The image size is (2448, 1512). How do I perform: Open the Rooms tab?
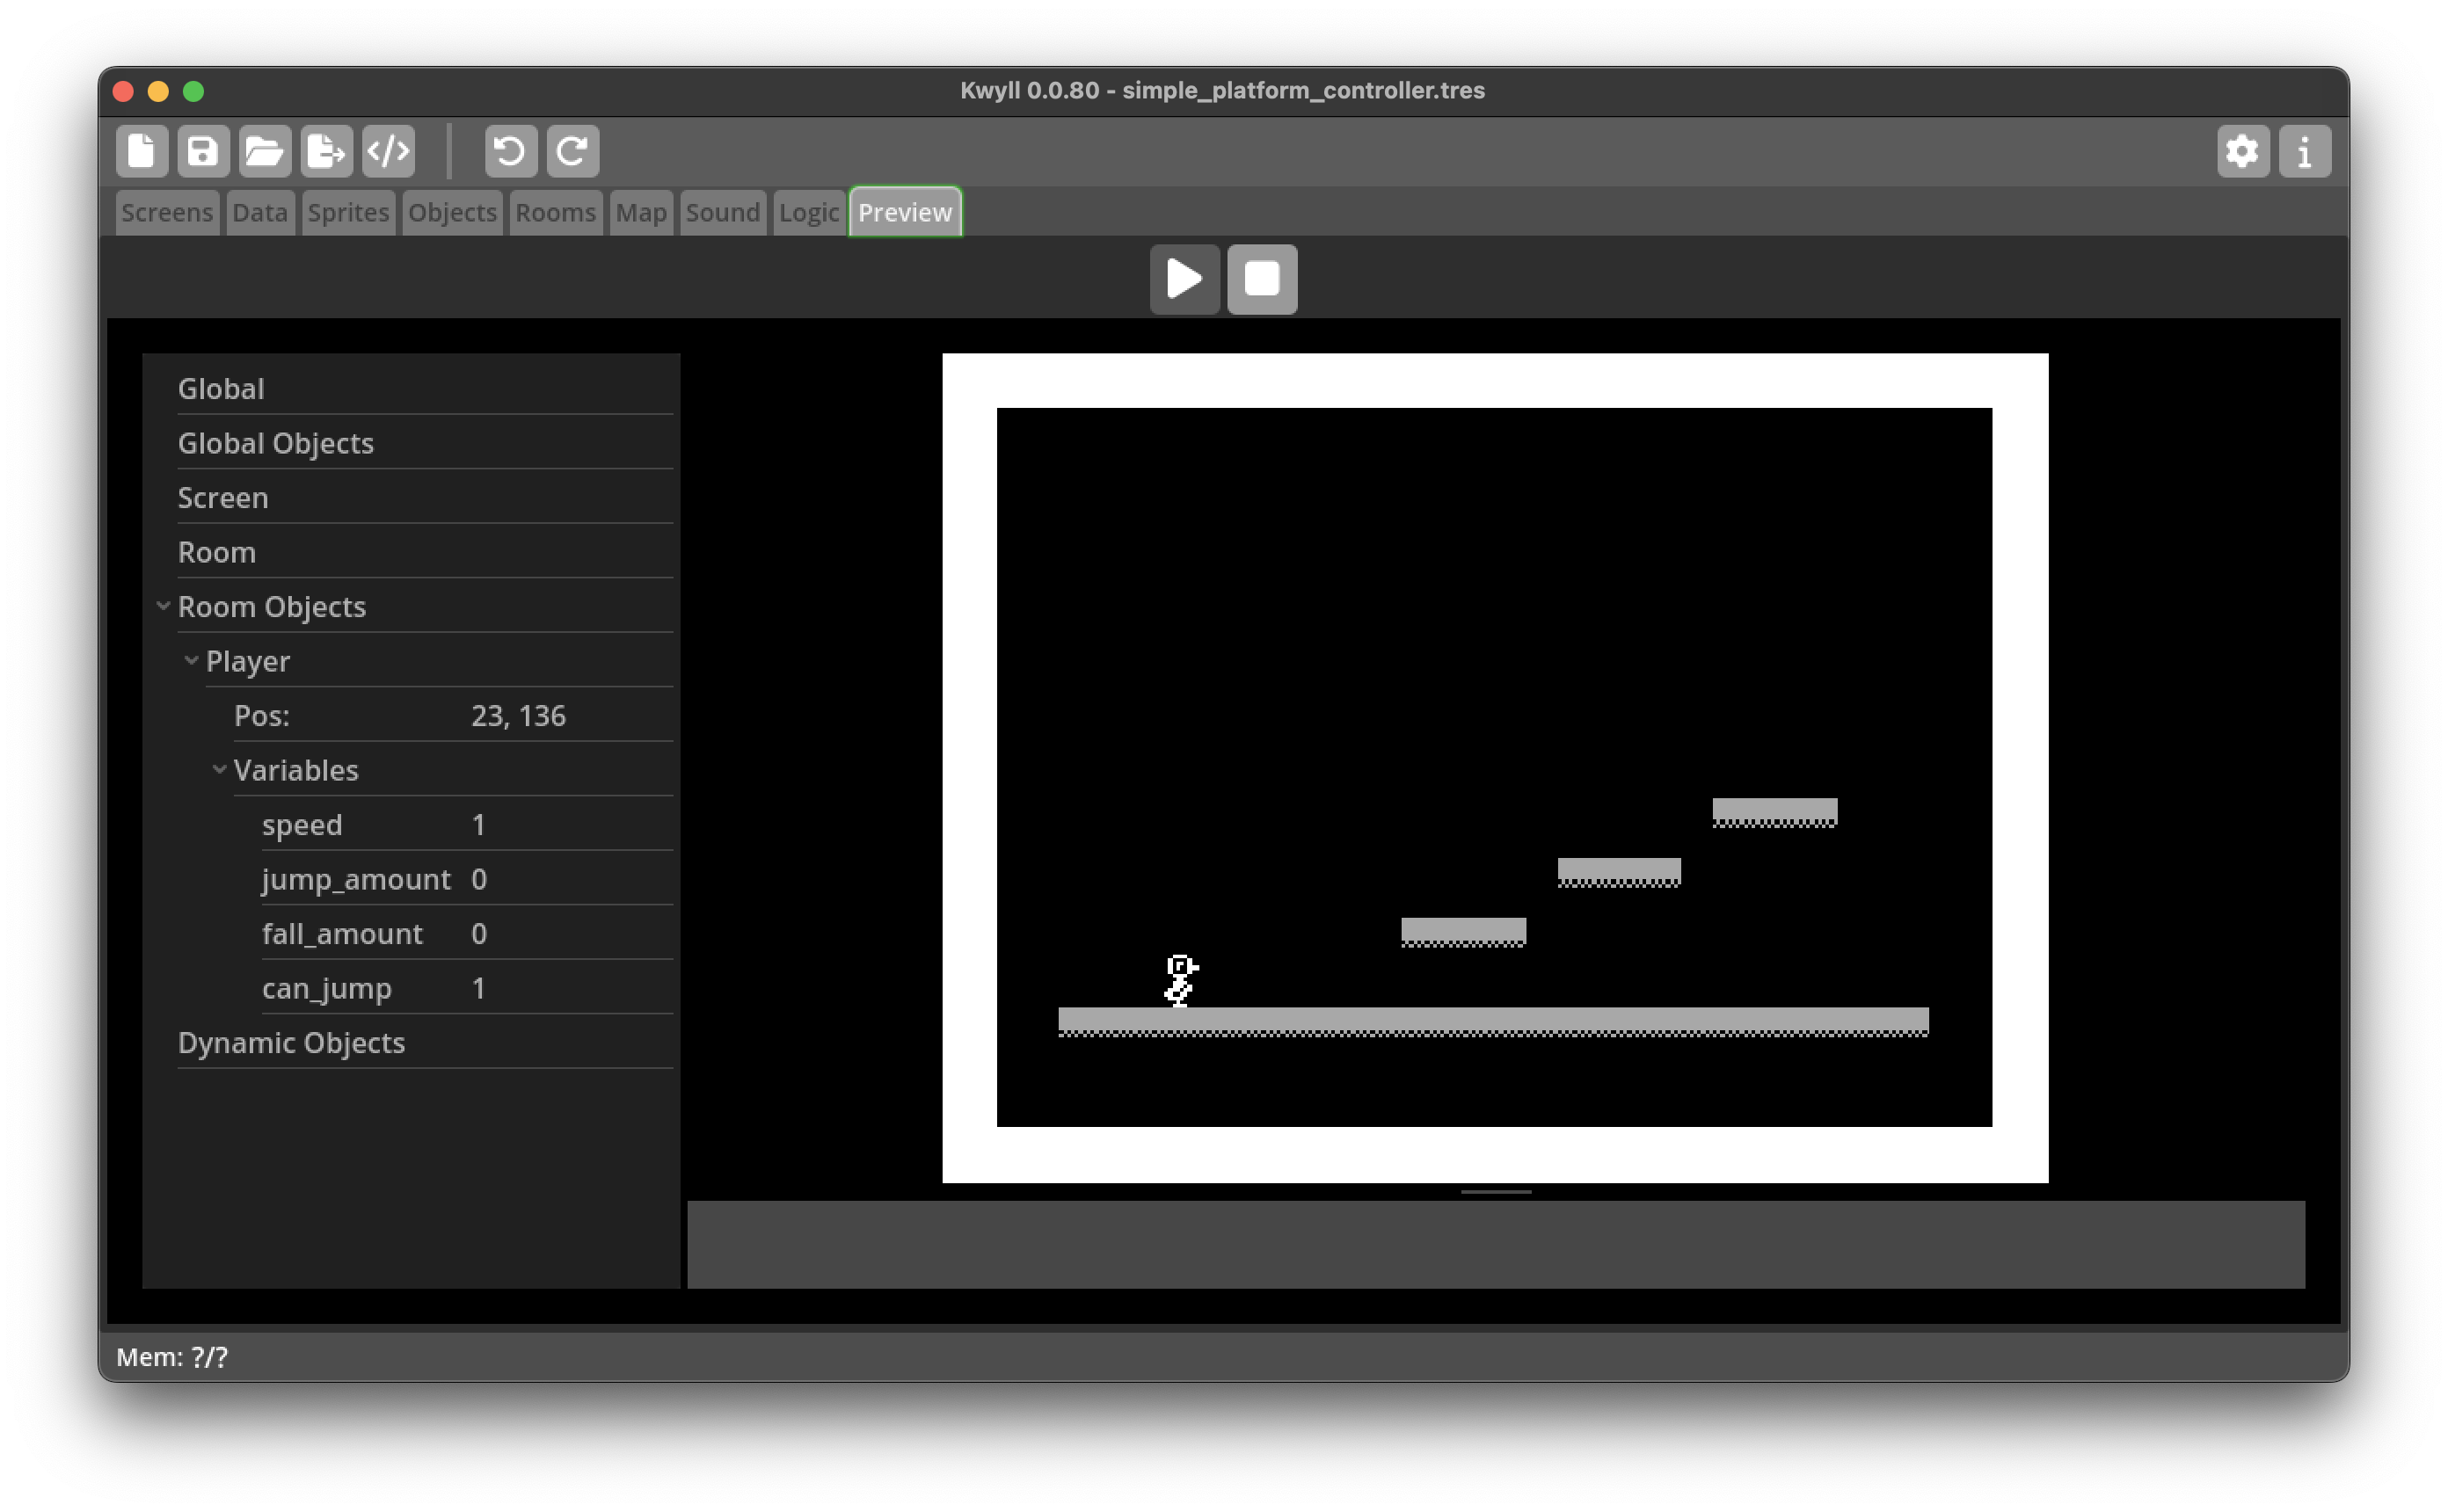point(555,212)
